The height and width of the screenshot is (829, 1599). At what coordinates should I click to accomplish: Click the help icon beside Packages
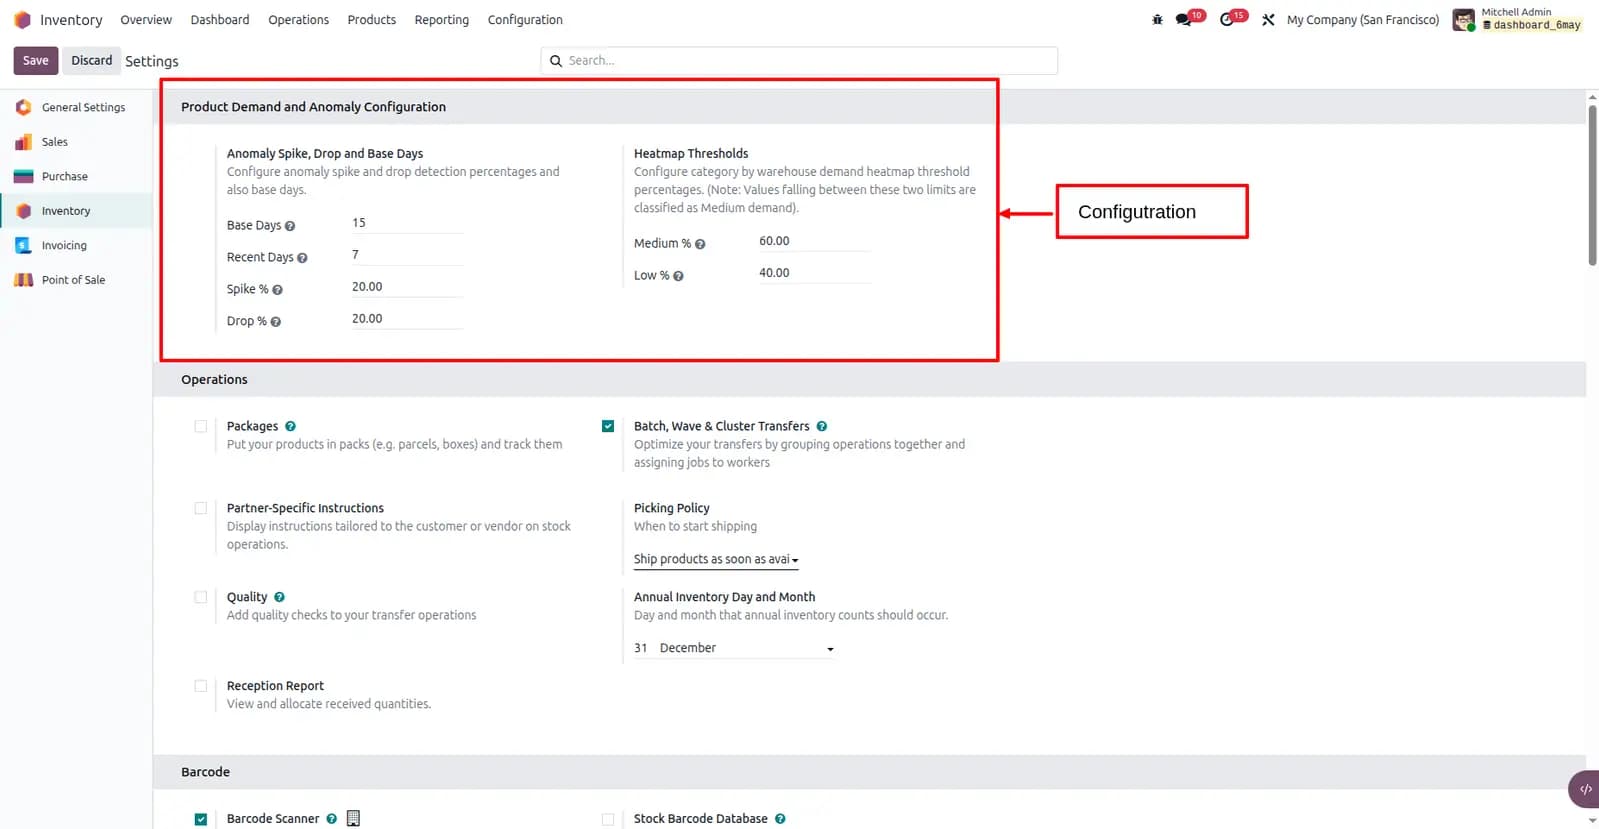click(x=290, y=426)
